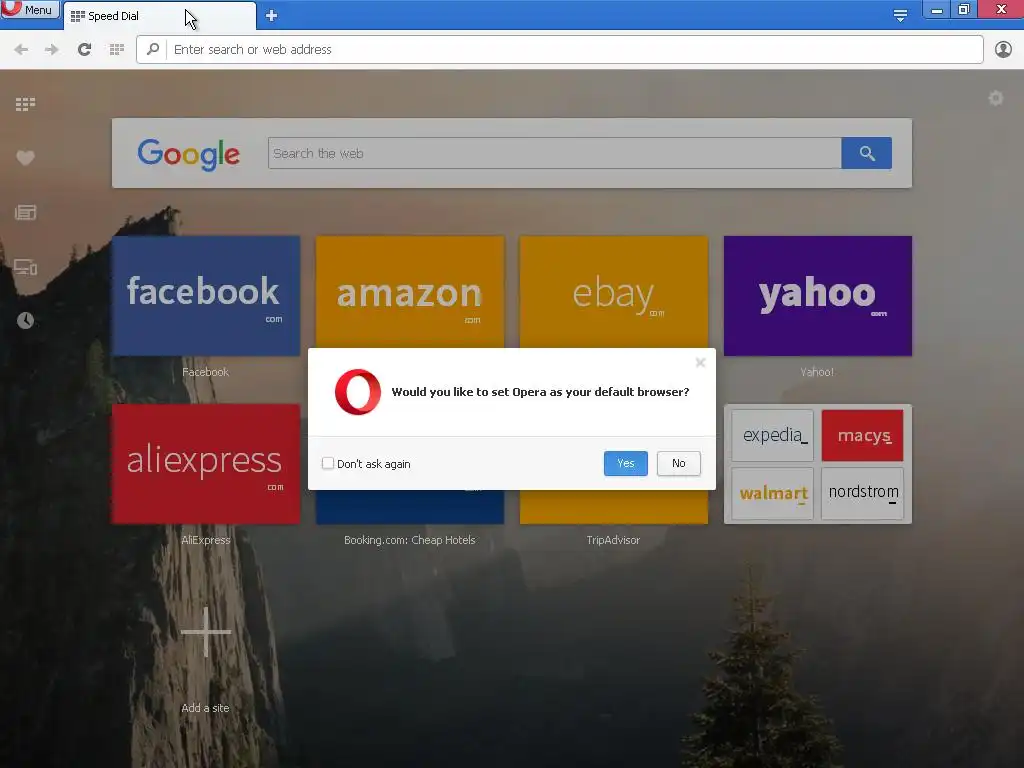1024x768 pixels.
Task: Close the default browser dialog with X
Action: tap(700, 362)
